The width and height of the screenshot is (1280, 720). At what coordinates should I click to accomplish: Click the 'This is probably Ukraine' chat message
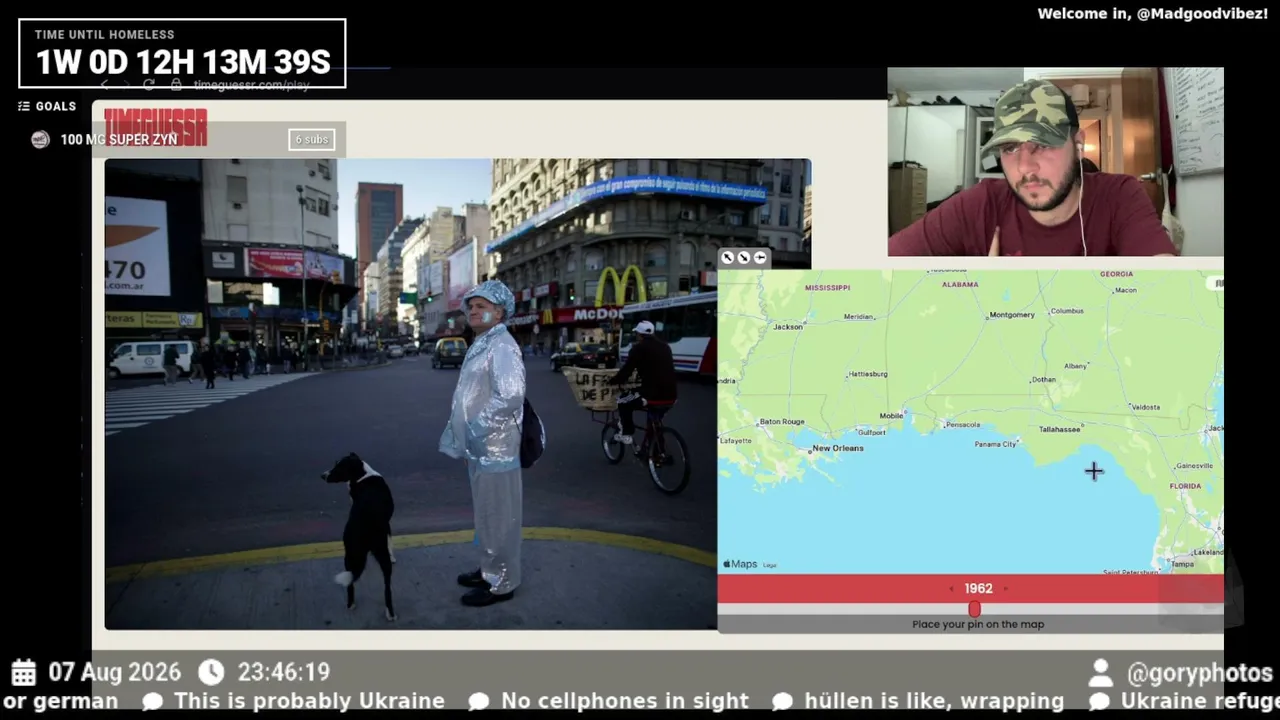point(309,701)
